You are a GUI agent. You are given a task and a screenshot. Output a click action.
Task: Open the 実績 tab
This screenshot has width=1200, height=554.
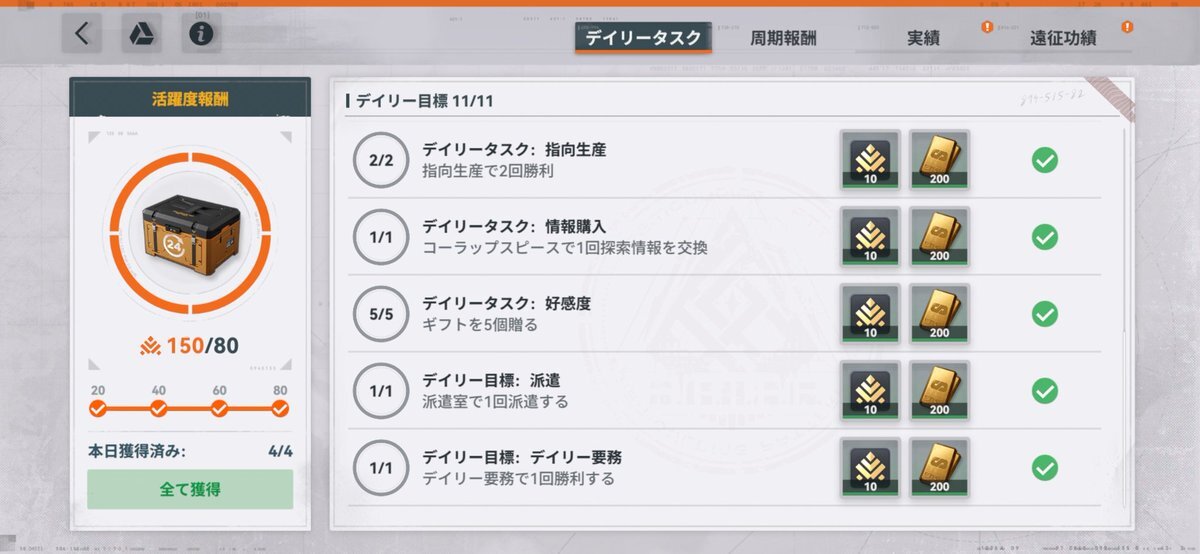pos(923,39)
